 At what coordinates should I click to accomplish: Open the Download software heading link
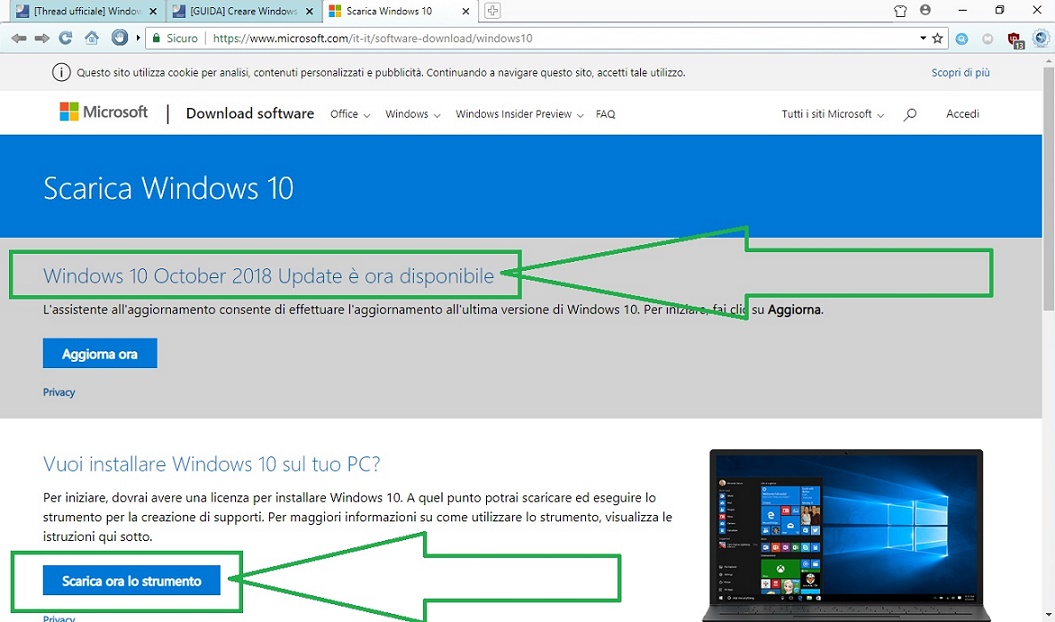250,114
